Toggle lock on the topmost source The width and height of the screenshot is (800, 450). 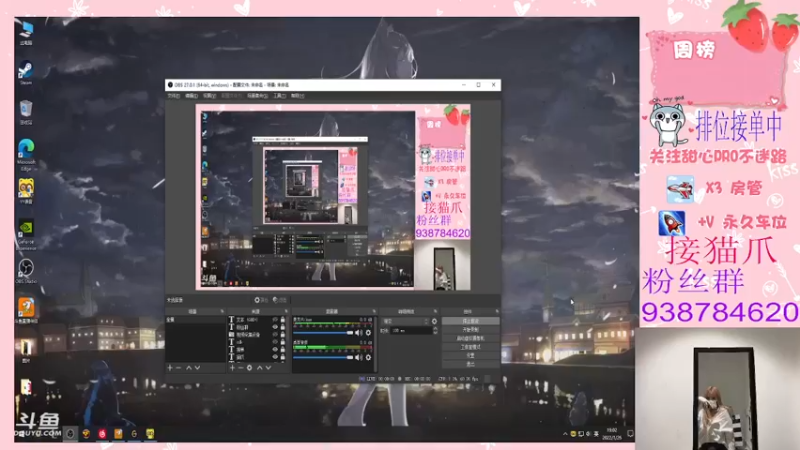point(283,319)
